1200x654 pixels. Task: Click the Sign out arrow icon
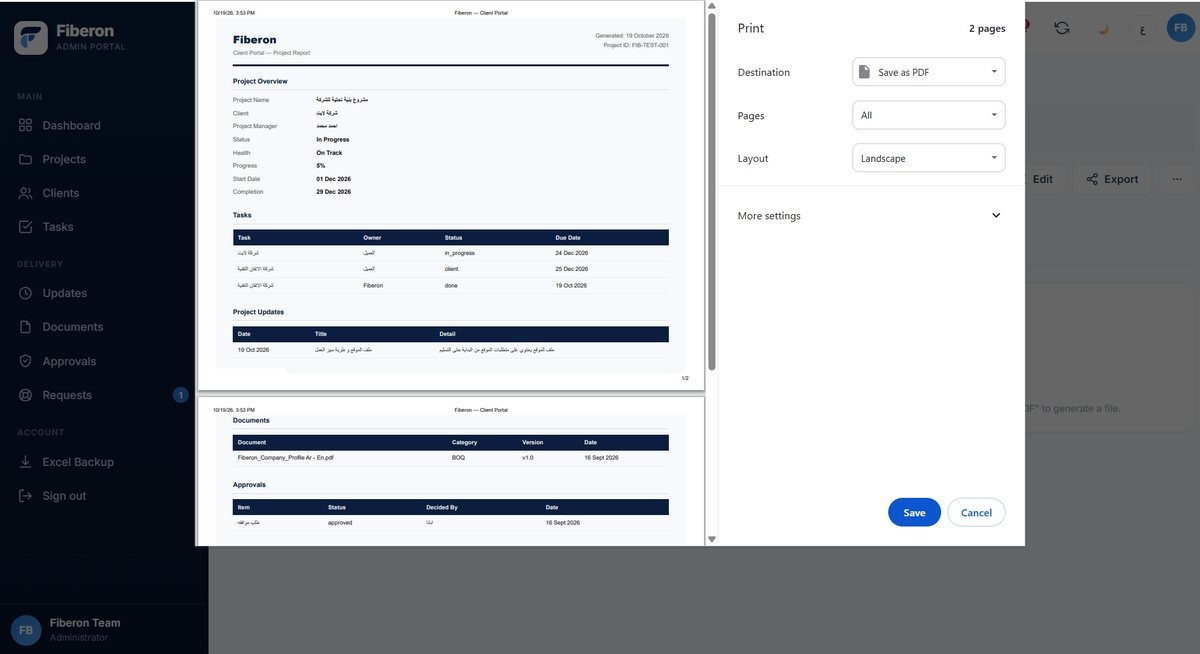26,496
